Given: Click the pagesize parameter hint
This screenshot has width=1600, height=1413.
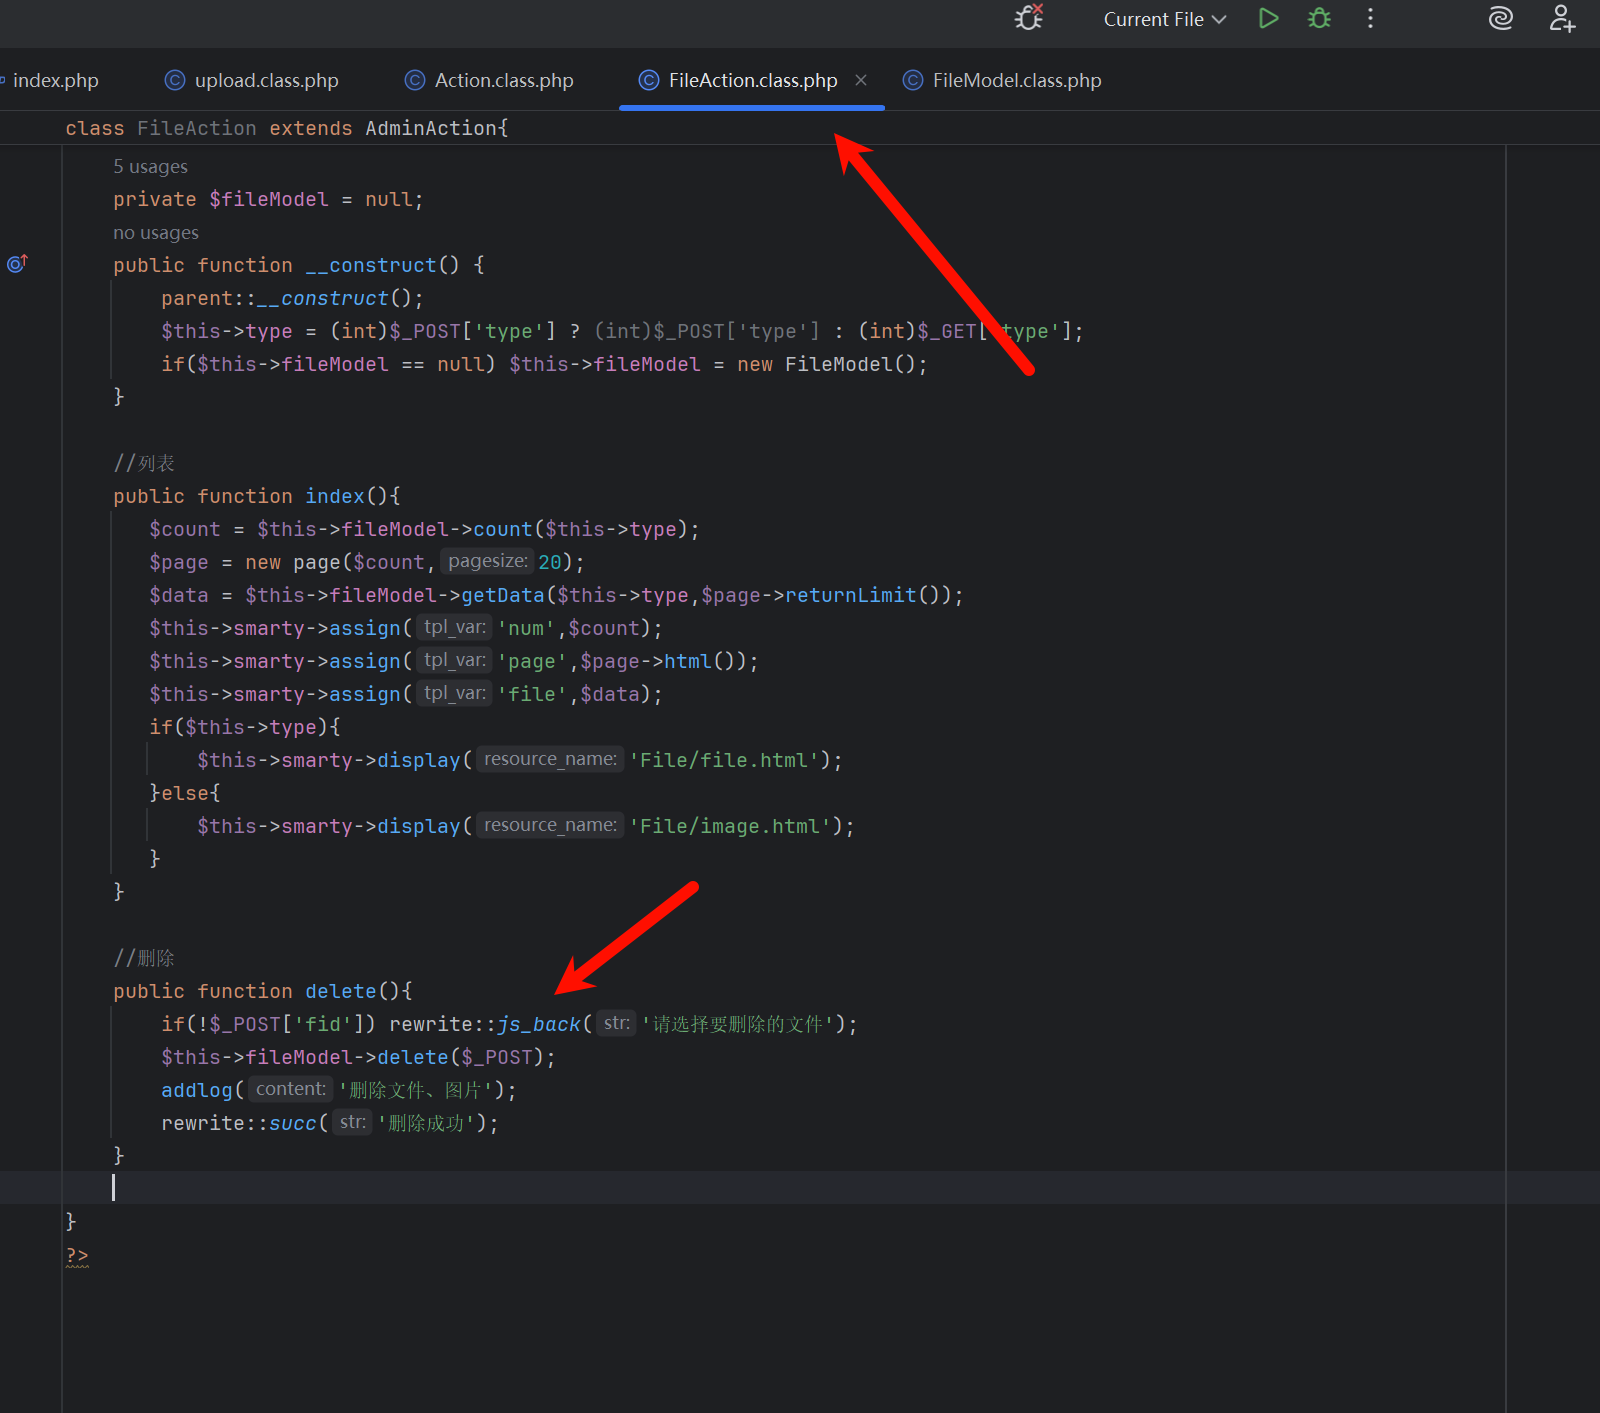Looking at the screenshot, I should point(487,561).
